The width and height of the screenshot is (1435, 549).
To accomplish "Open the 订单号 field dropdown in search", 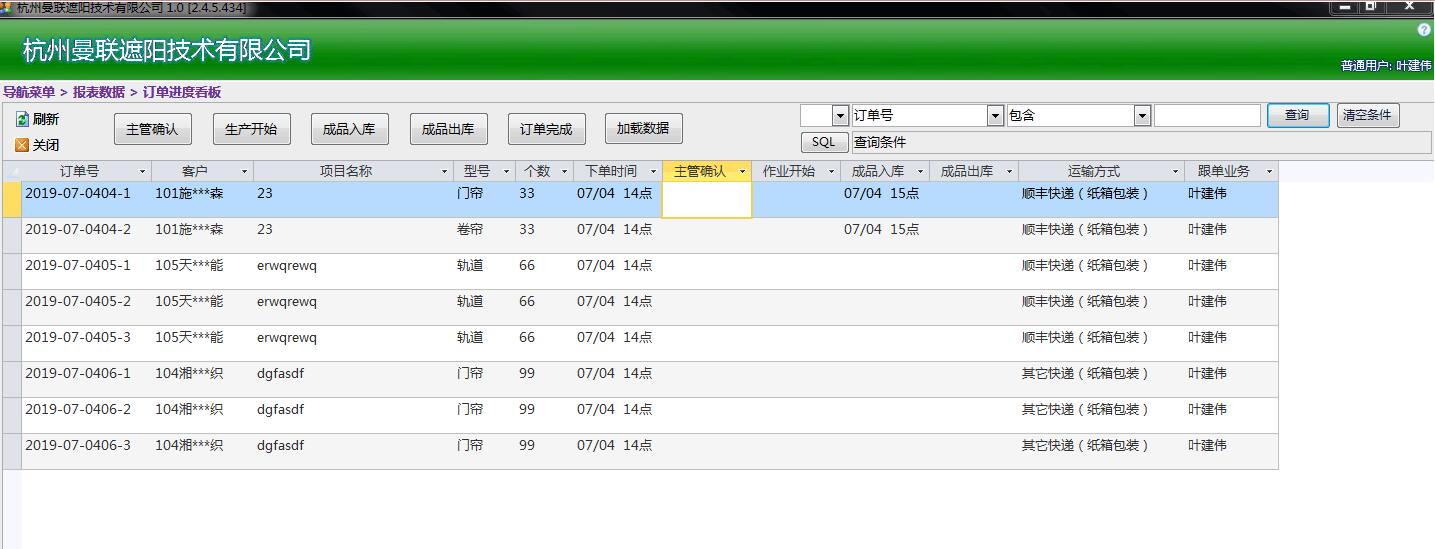I will point(995,116).
